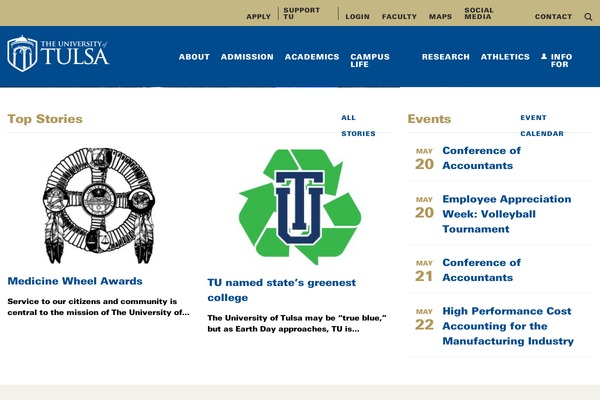Click the search magnifier icon
Screen dimensions: 600x400
(588, 17)
